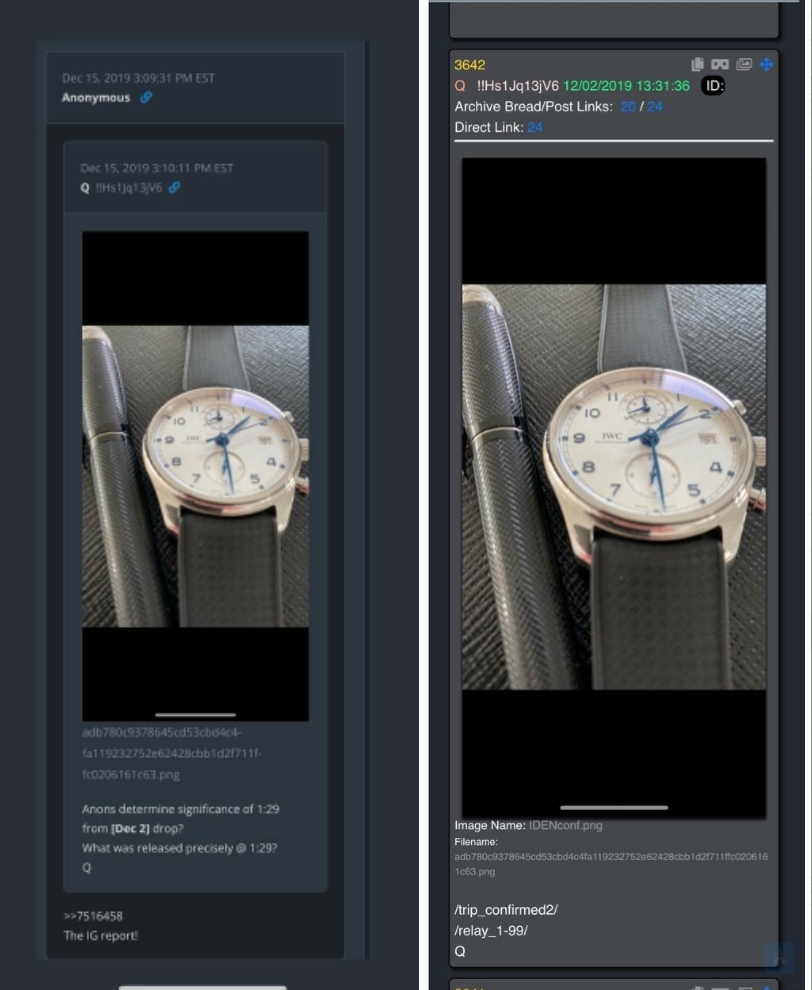Click the chain link icon after !!Hs1Jq13jV6

coord(174,188)
